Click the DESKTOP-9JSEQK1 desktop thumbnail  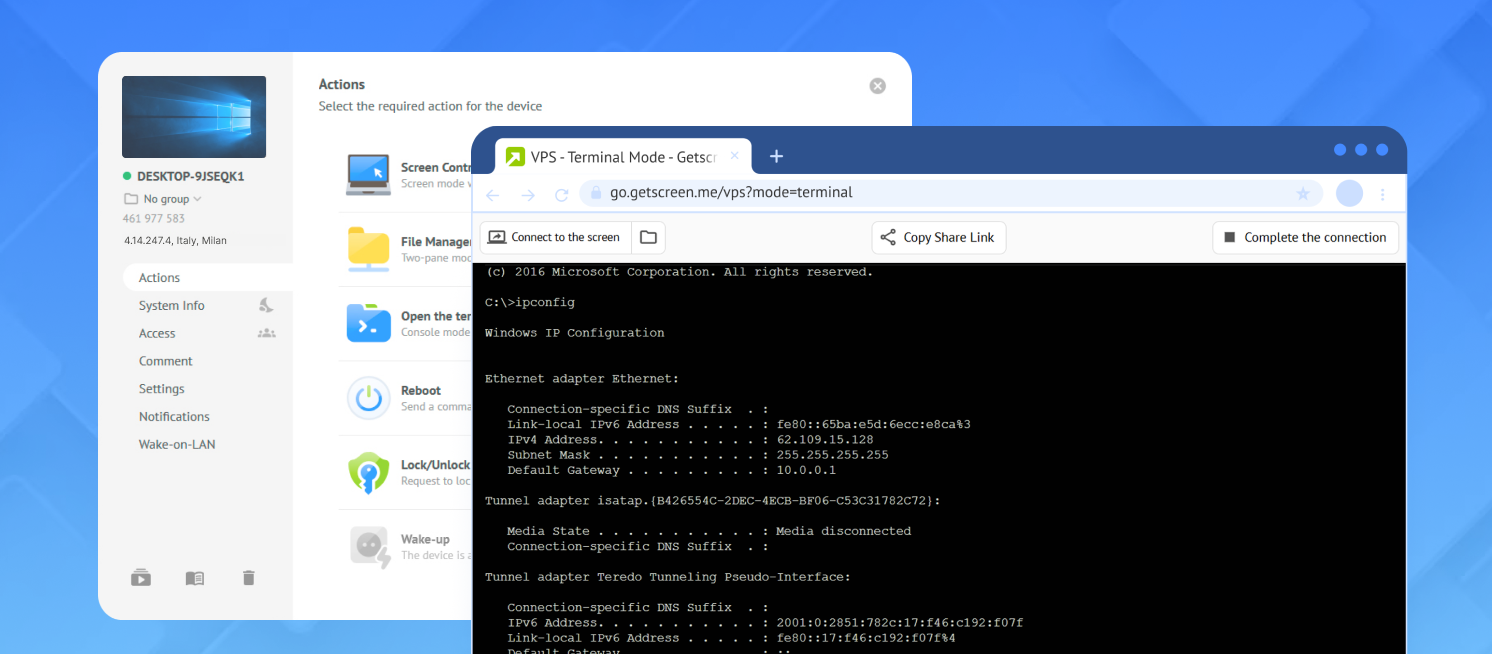point(194,117)
